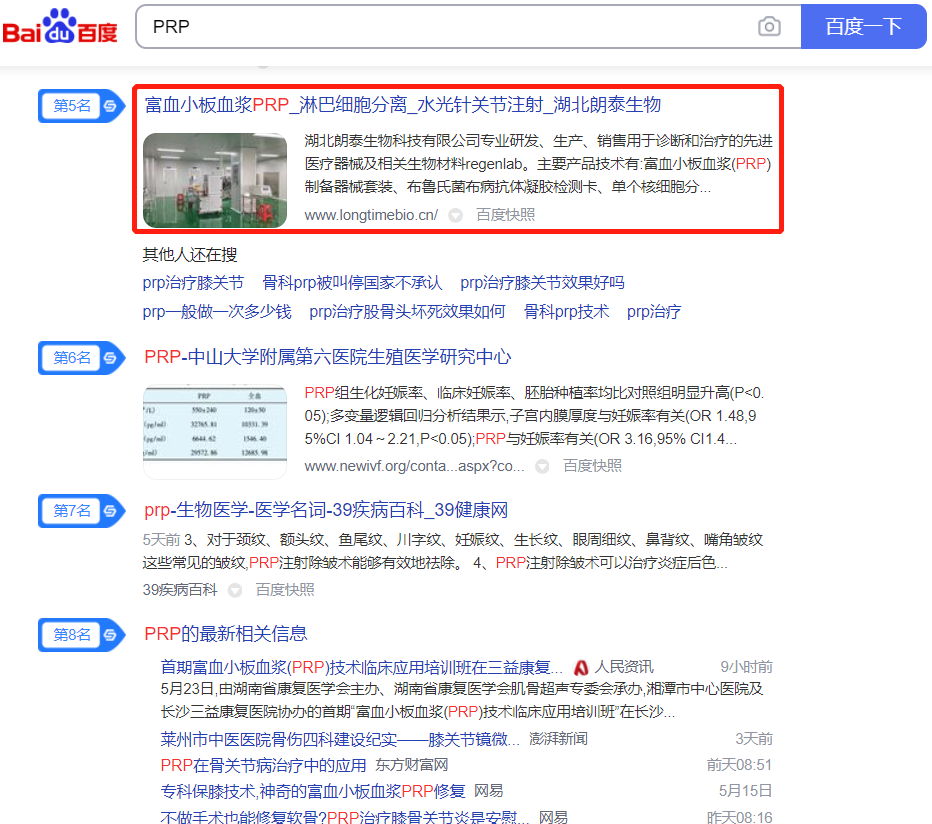
Task: Open 百度快照 for longtimebio result
Action: (x=506, y=215)
